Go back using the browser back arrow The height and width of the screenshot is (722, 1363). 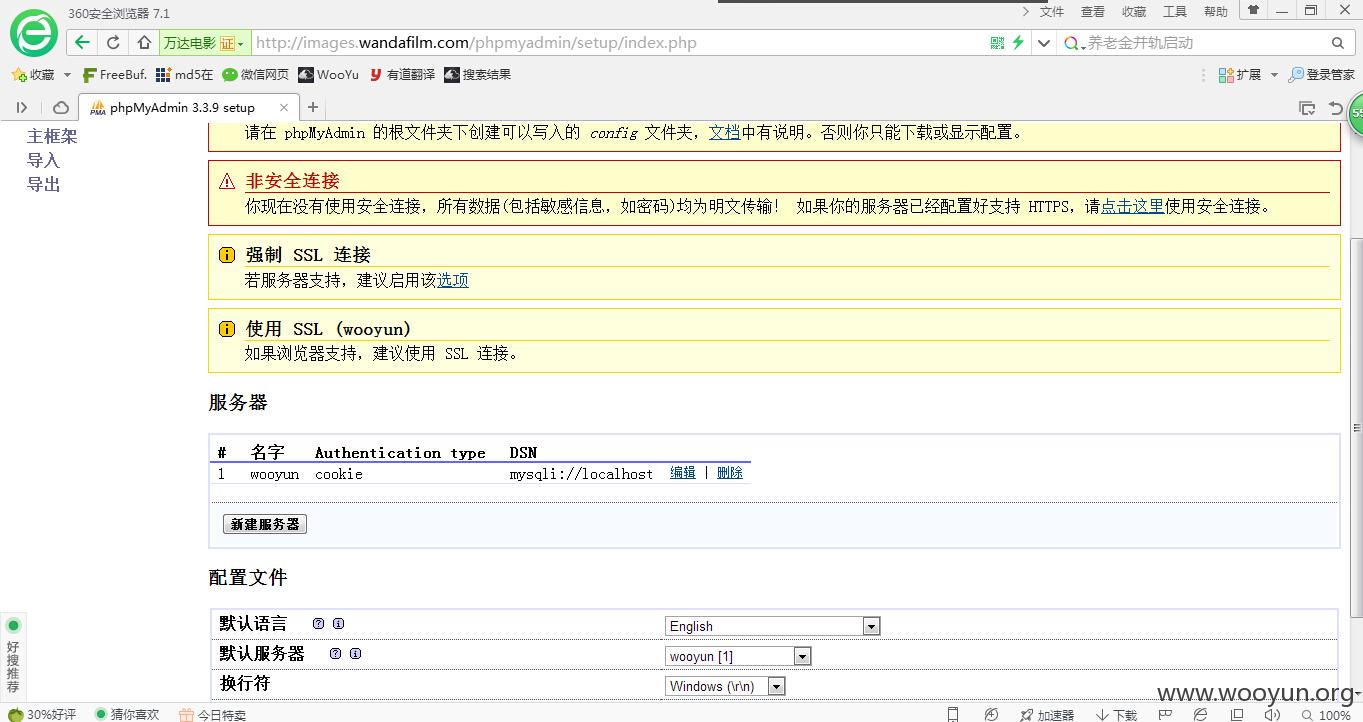pyautogui.click(x=82, y=43)
